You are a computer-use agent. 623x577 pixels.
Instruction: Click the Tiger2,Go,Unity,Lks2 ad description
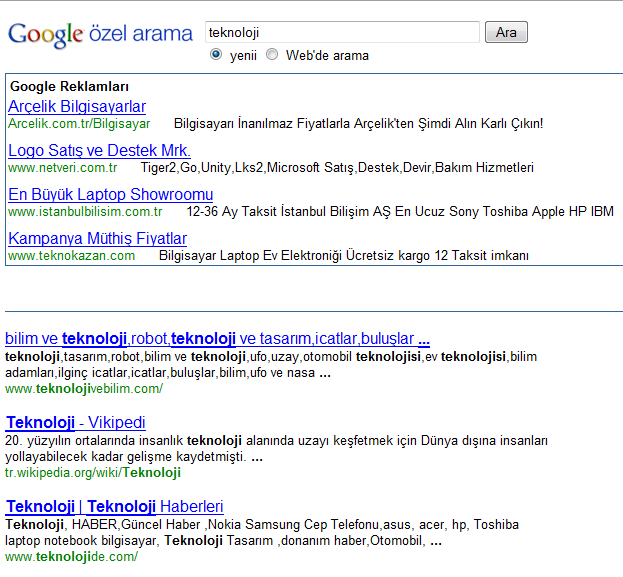337,168
